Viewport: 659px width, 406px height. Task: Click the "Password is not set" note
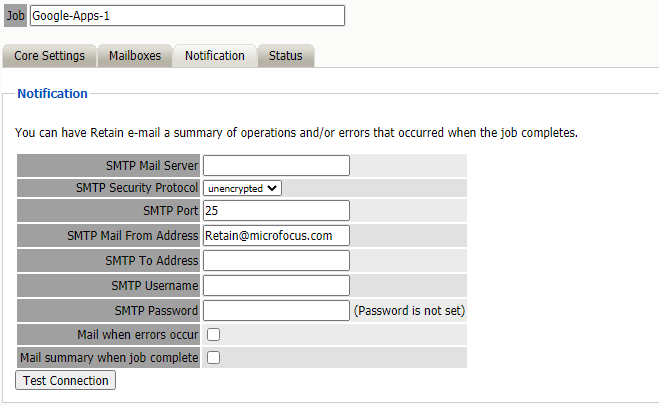[409, 311]
